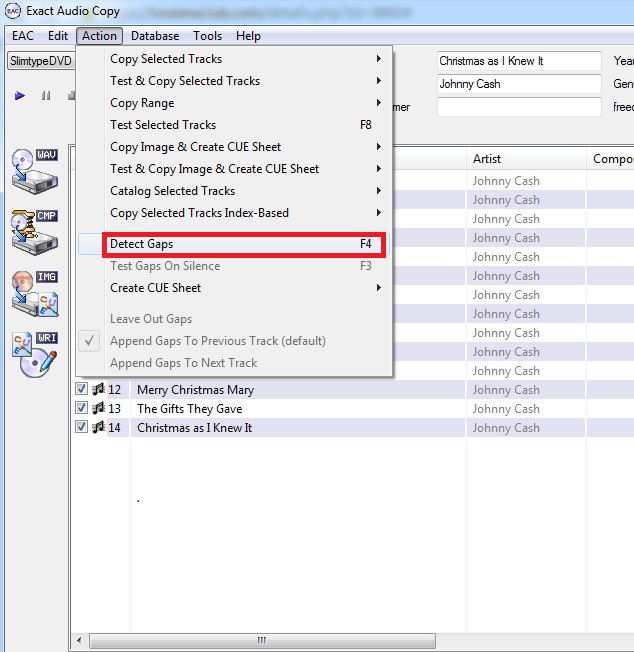
Task: Select track The Gifts They Gave
Action: (190, 409)
